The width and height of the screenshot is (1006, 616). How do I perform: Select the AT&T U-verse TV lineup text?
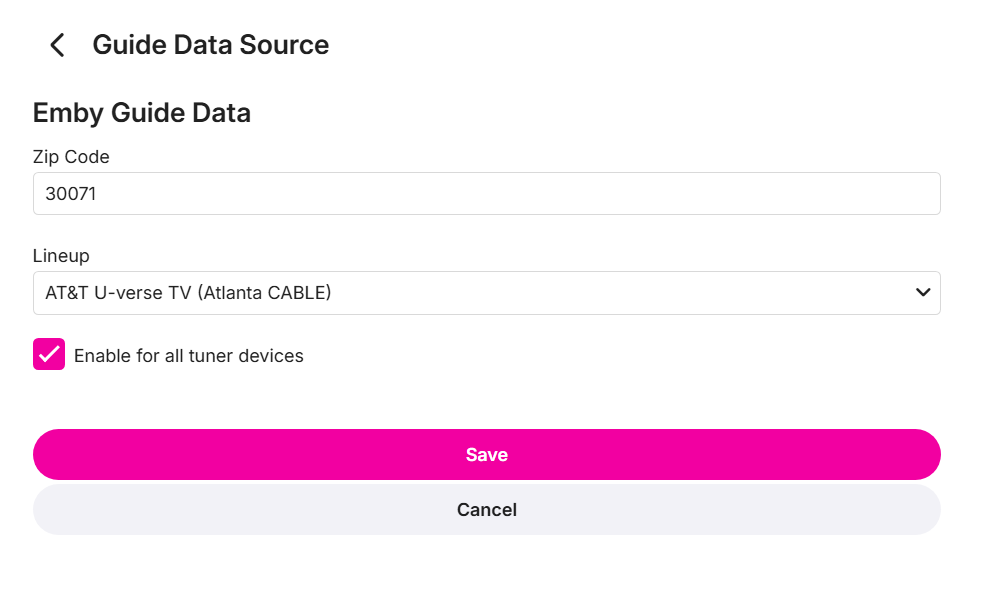[x=118, y=293]
